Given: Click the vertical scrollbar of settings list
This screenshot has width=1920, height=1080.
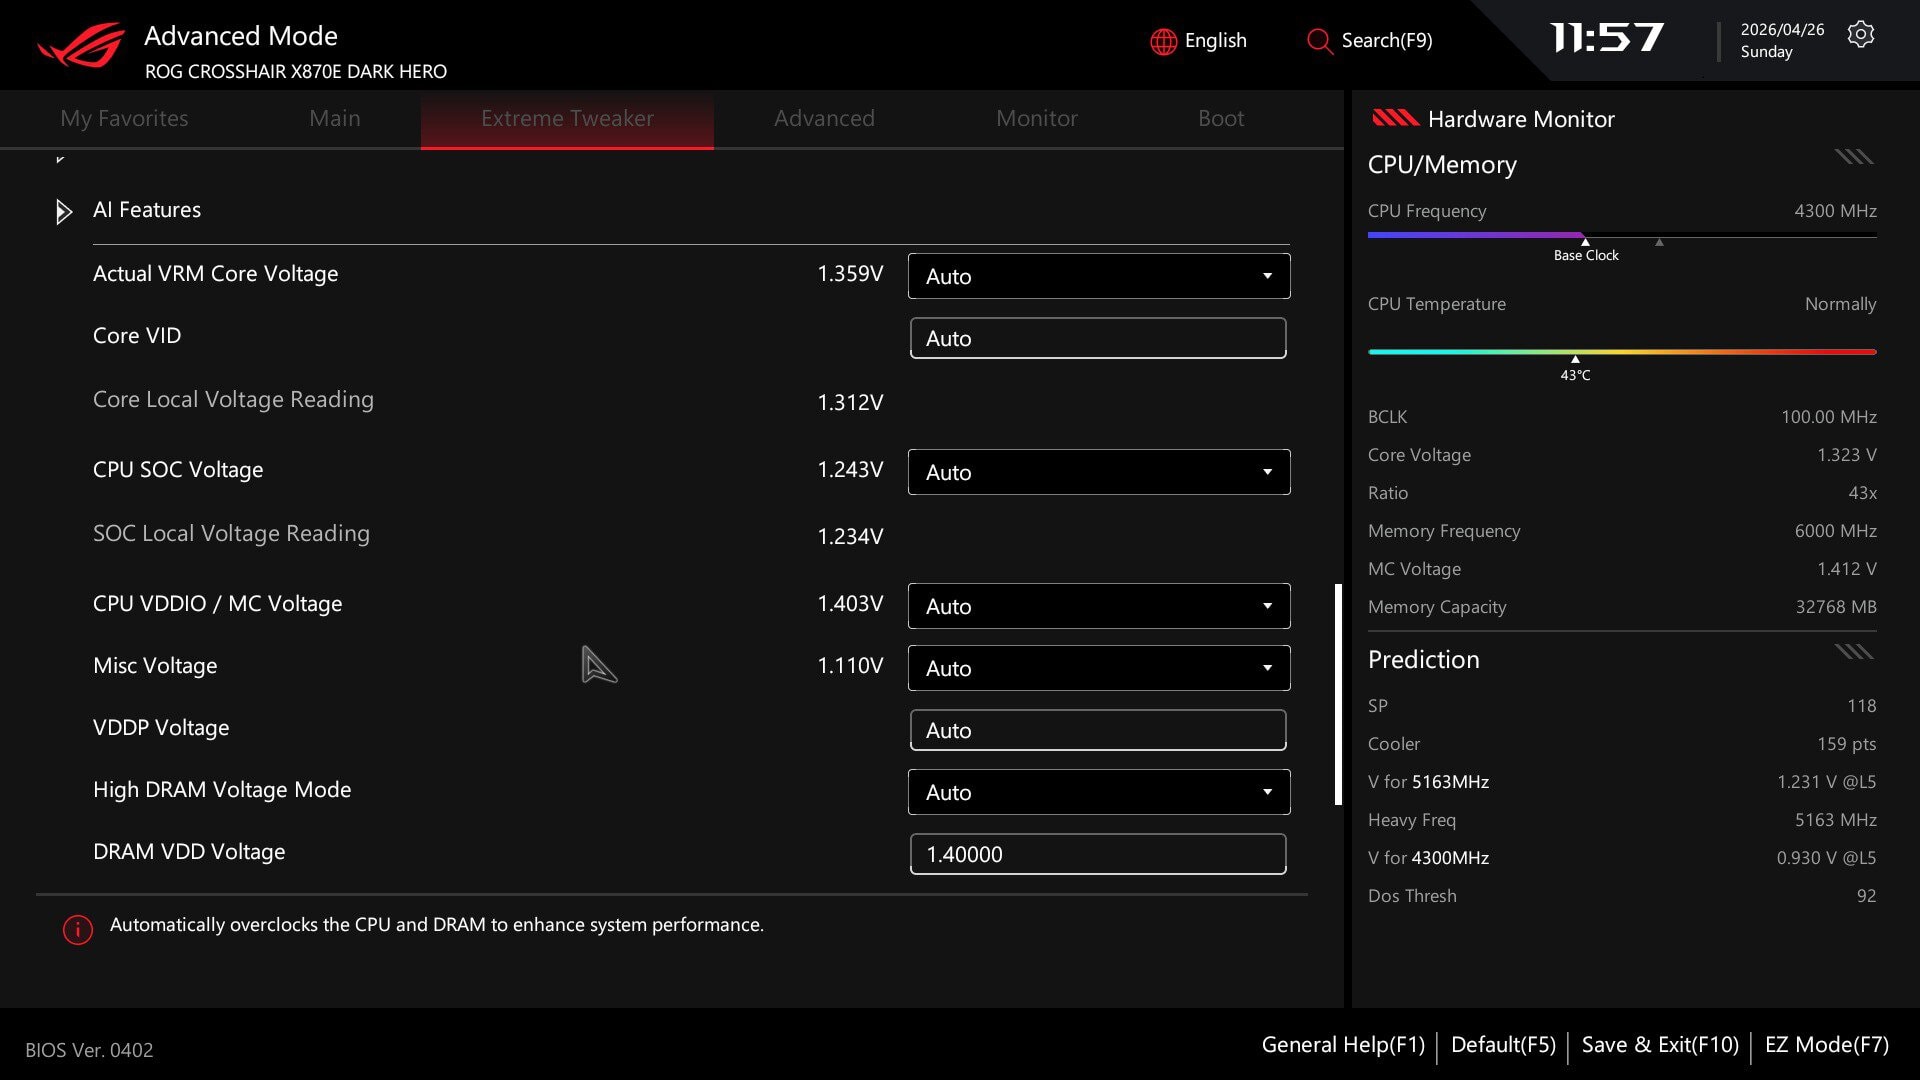Looking at the screenshot, I should pos(1338,694).
